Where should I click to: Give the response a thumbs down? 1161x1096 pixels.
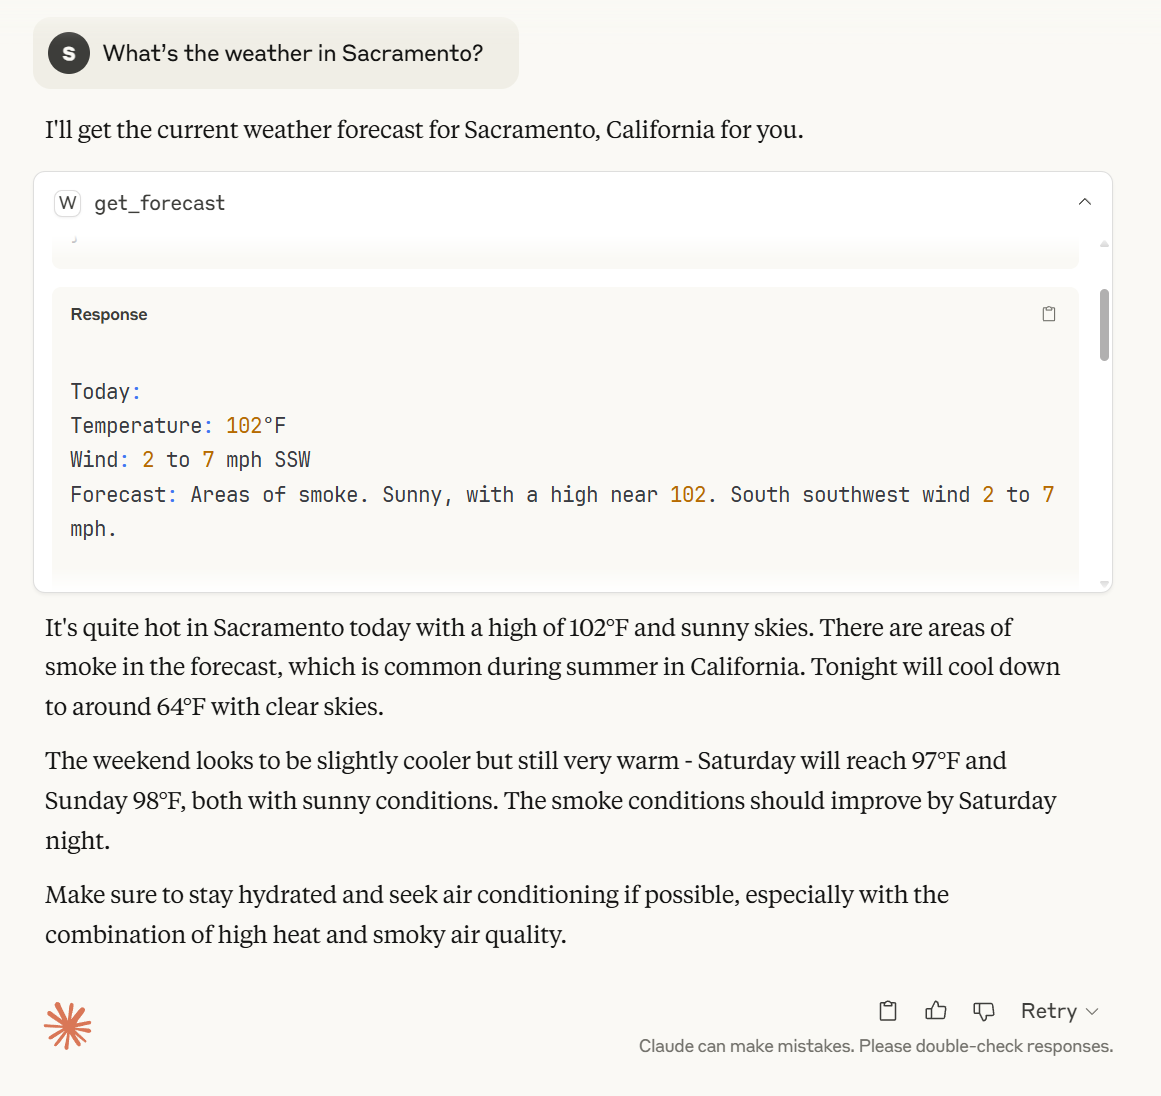[984, 1011]
